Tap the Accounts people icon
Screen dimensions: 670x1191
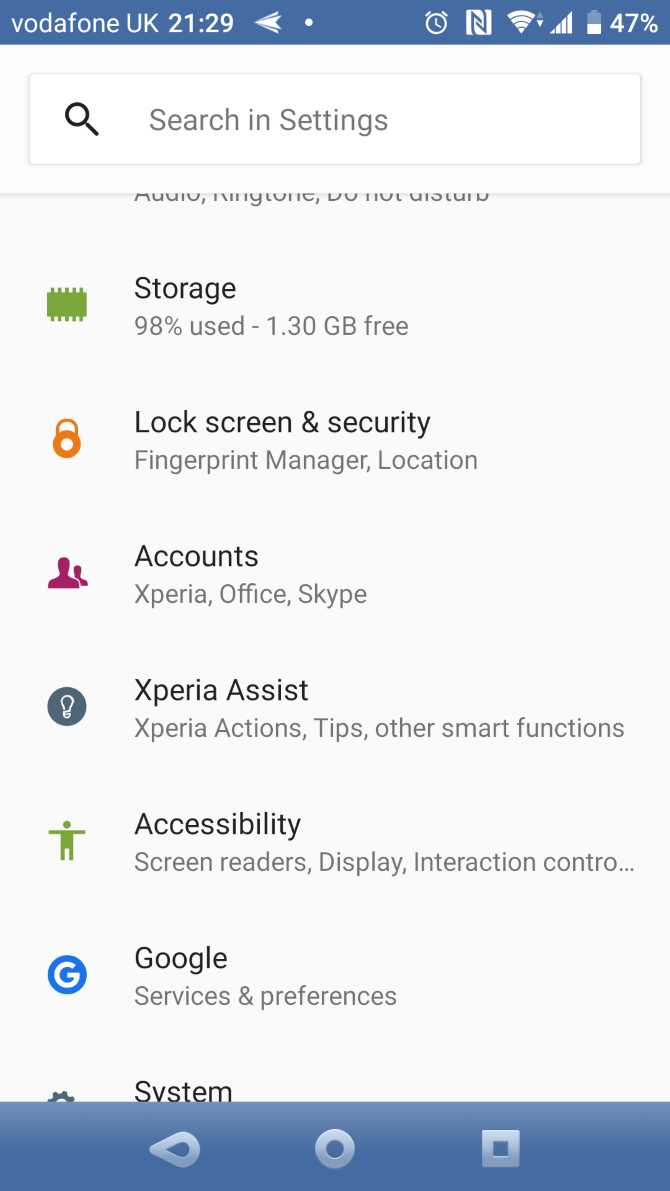(67, 573)
